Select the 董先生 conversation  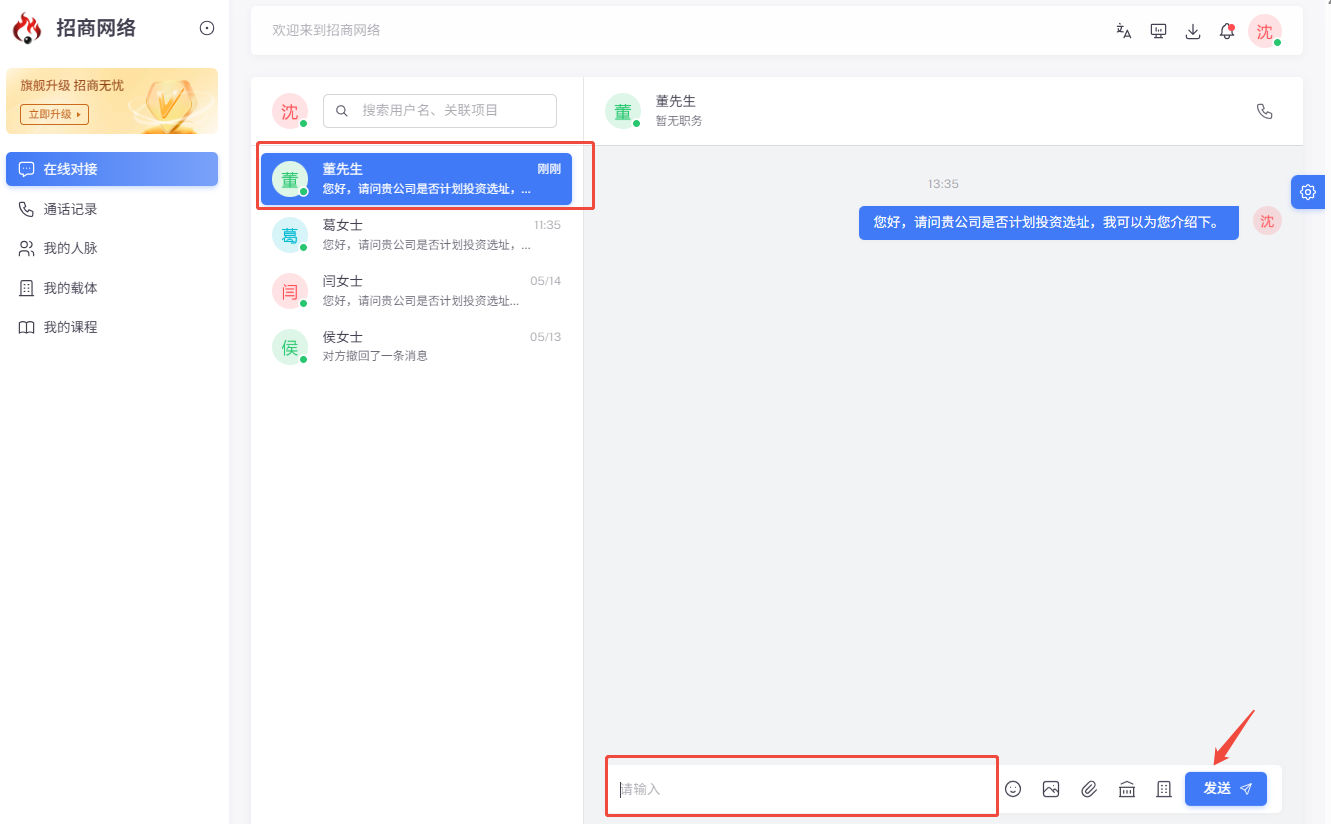pyautogui.click(x=416, y=179)
